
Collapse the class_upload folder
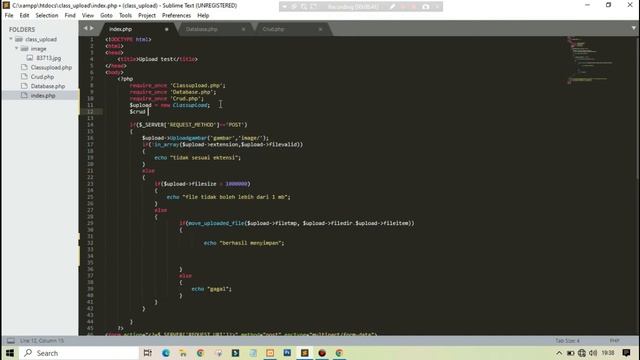tap(11, 39)
